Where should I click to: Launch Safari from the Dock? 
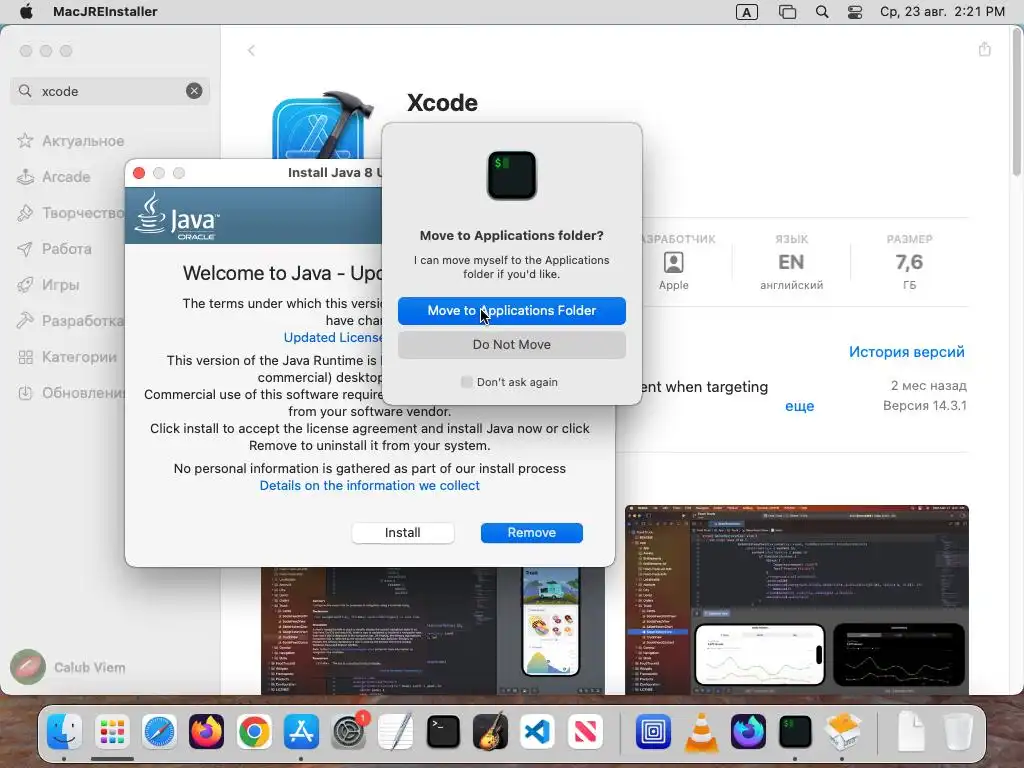coord(159,731)
